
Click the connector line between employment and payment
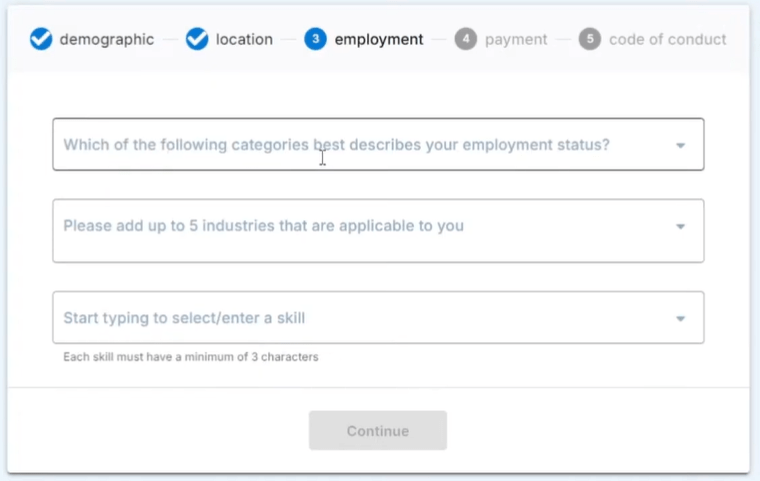(438, 40)
